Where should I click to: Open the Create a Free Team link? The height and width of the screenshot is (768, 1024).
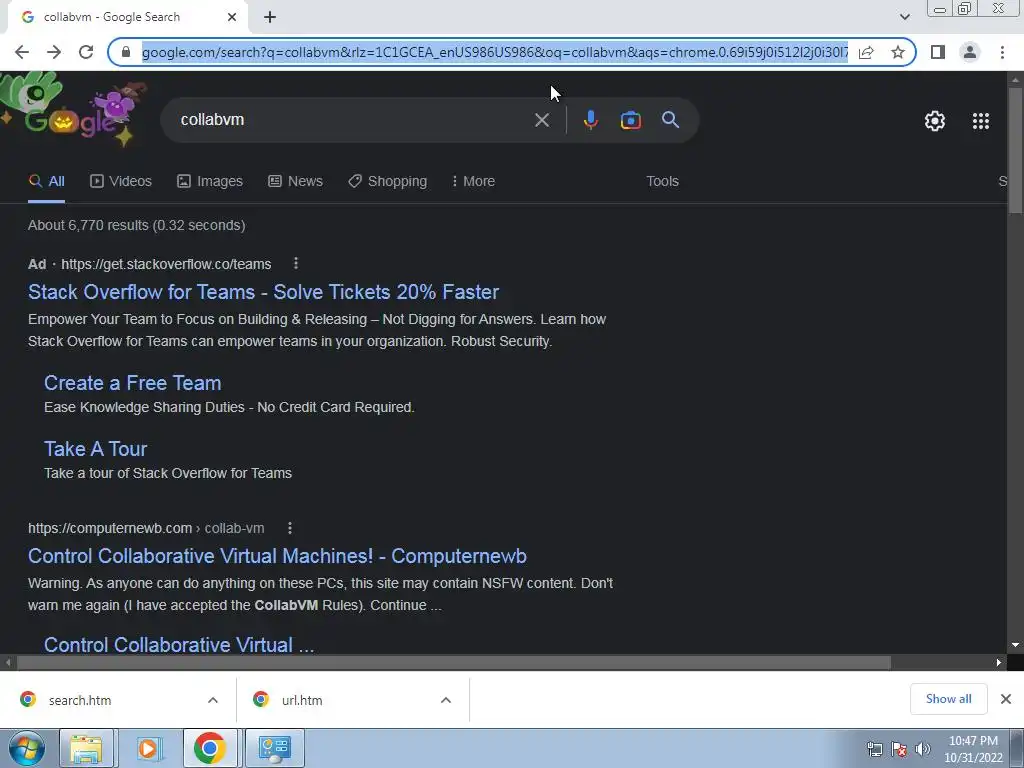(x=133, y=383)
